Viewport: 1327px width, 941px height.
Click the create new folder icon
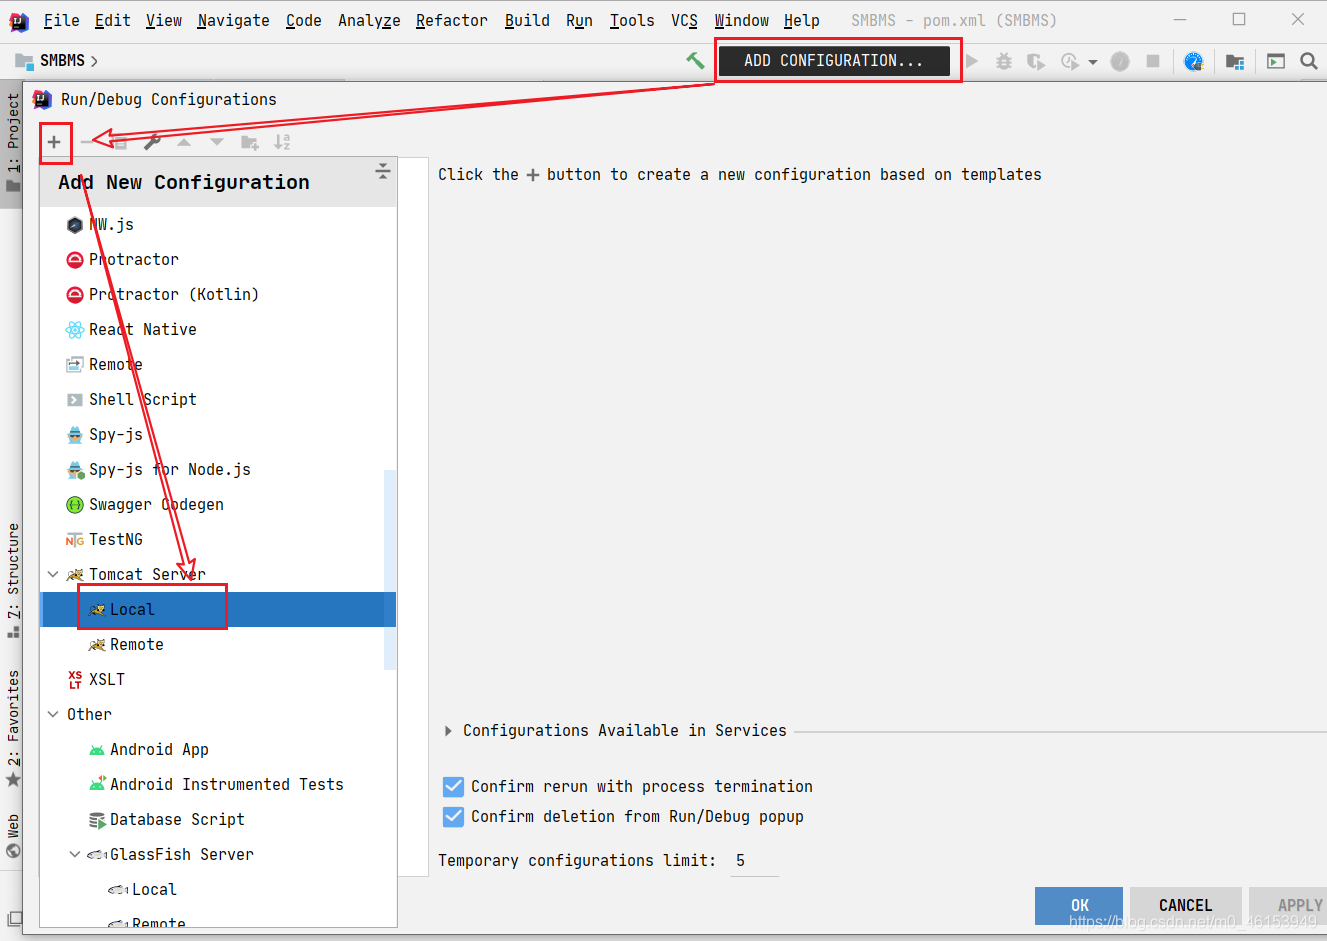(250, 142)
